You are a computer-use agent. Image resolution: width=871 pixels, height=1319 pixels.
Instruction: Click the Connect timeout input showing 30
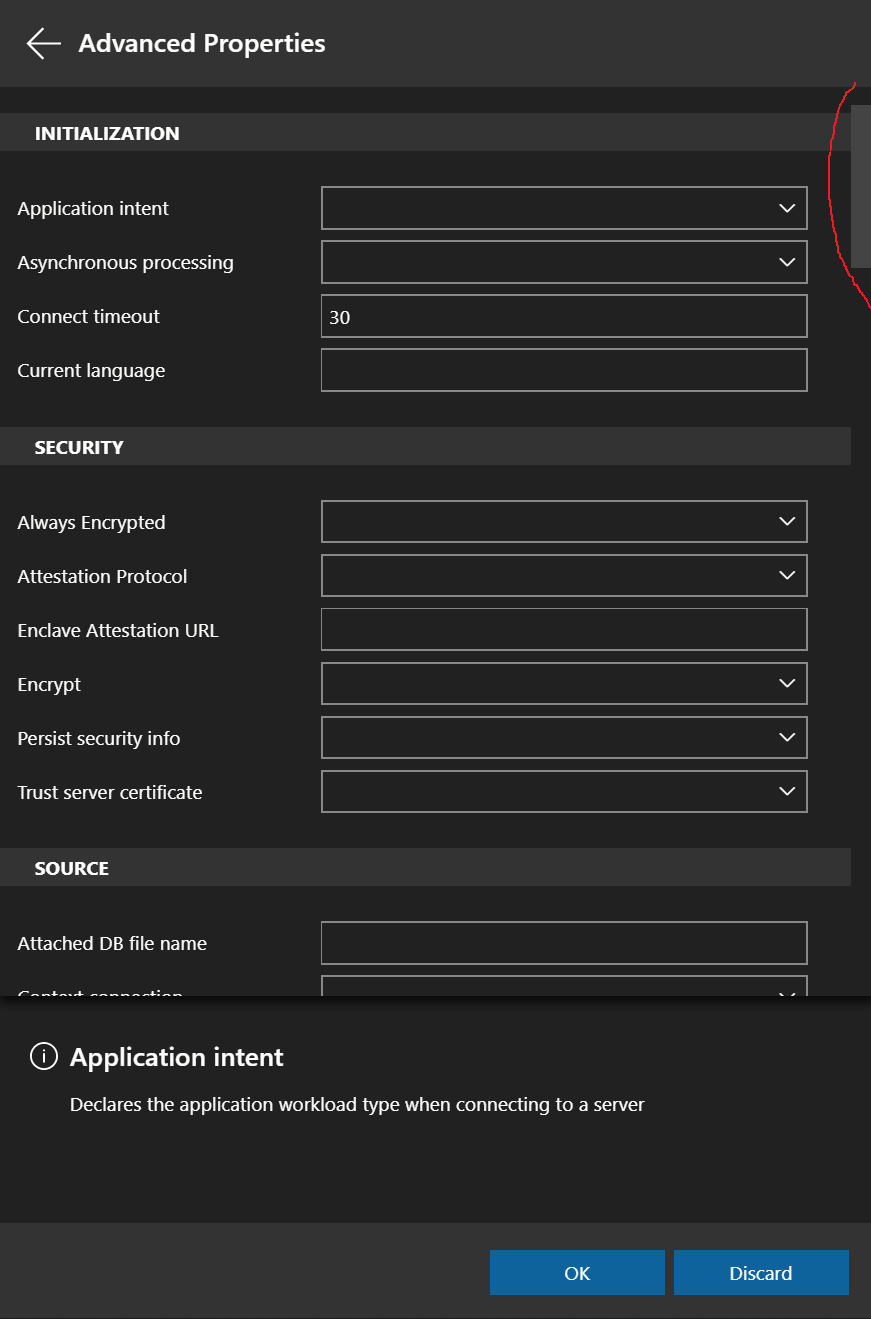coord(563,316)
